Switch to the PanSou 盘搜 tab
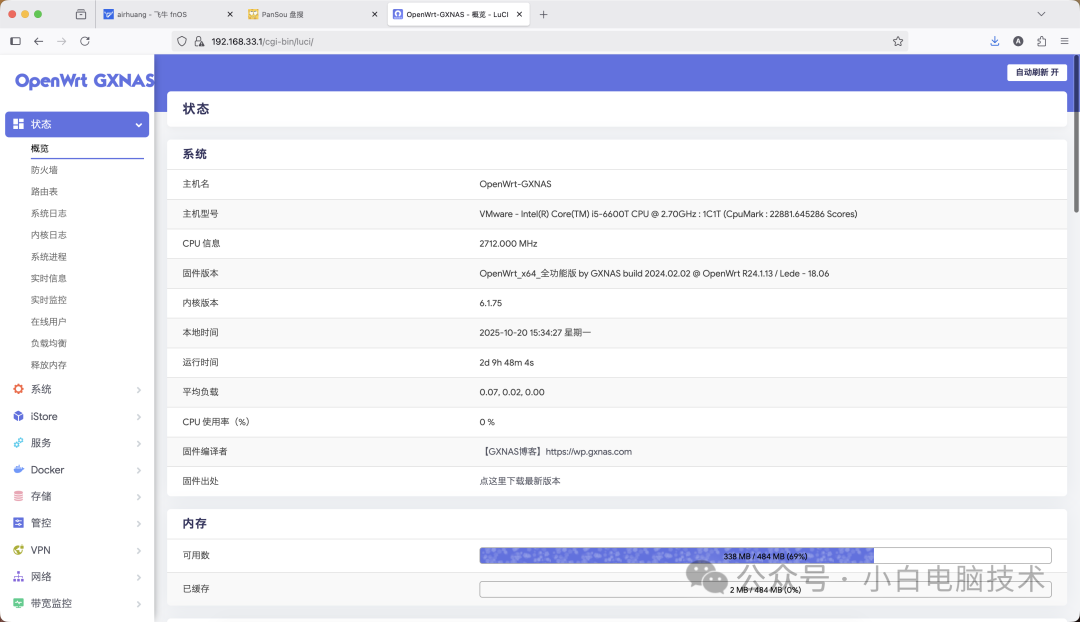The height and width of the screenshot is (622, 1080). tap(313, 14)
